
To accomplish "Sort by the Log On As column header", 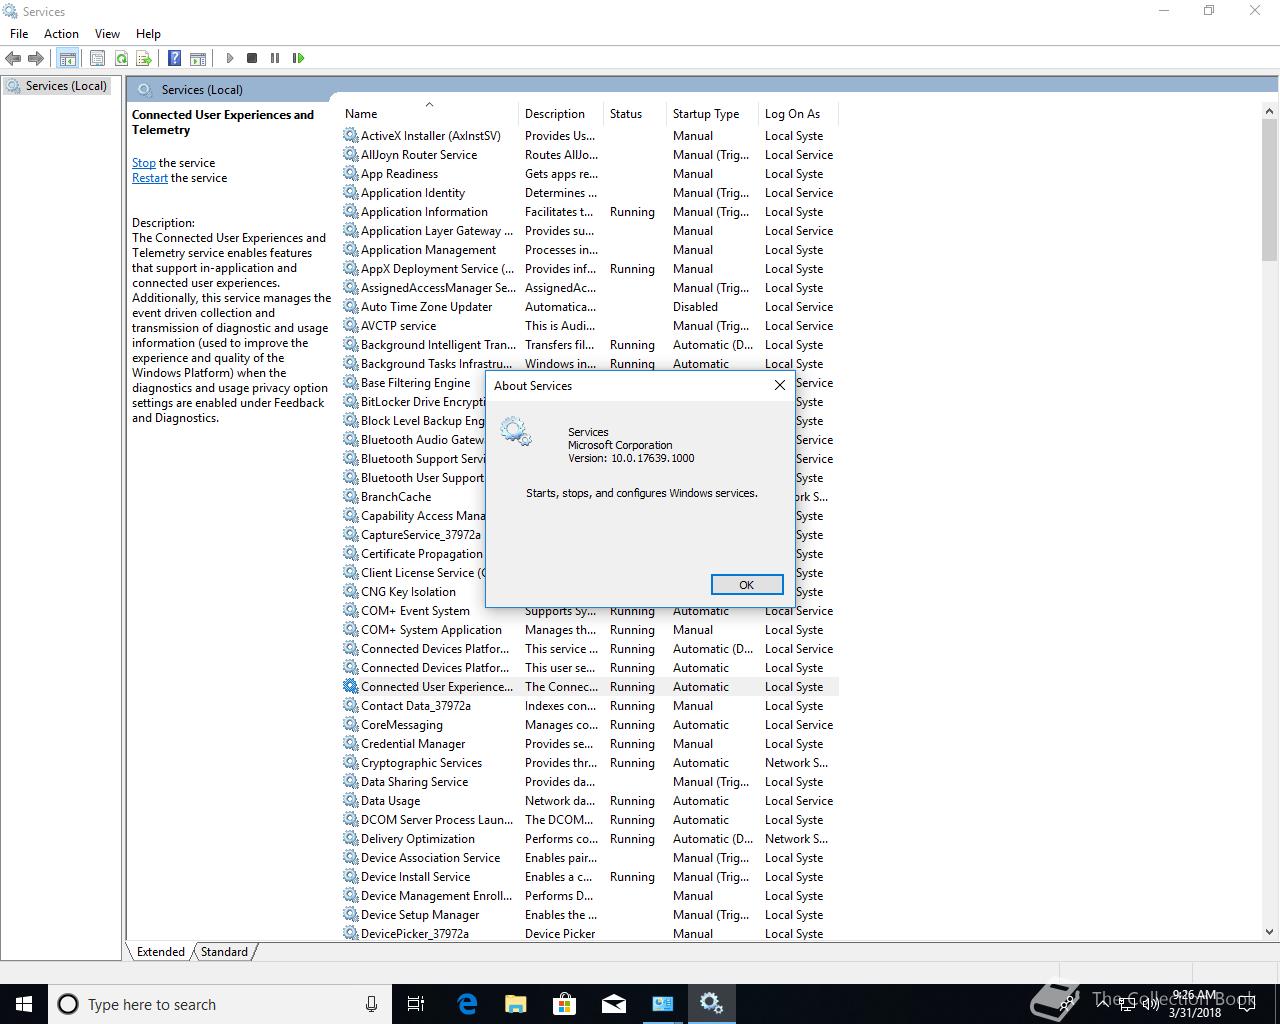I will [x=798, y=113].
